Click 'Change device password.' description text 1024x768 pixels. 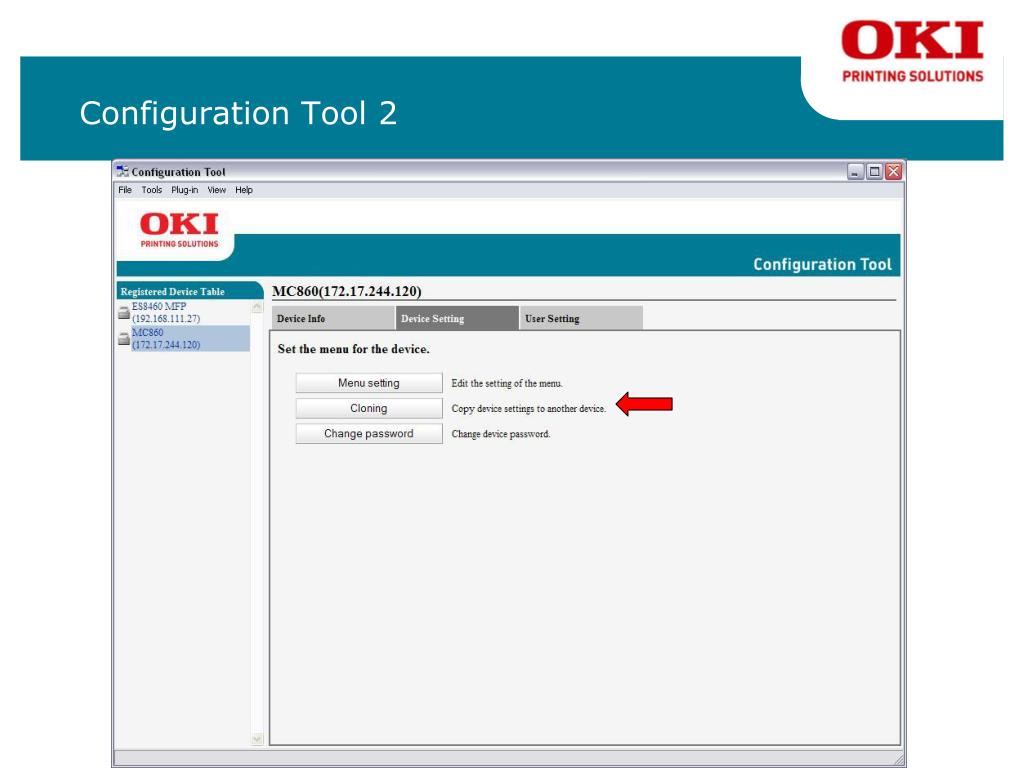tap(501, 434)
